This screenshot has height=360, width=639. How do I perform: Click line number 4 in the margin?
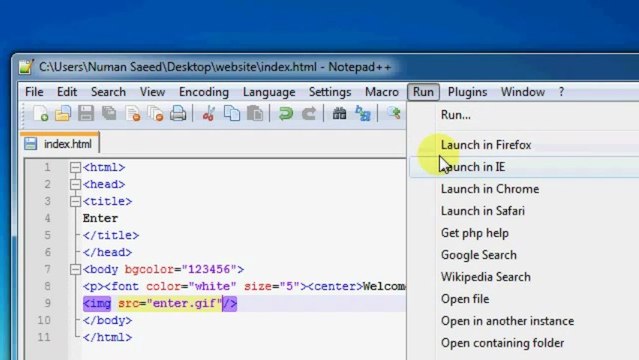48,219
